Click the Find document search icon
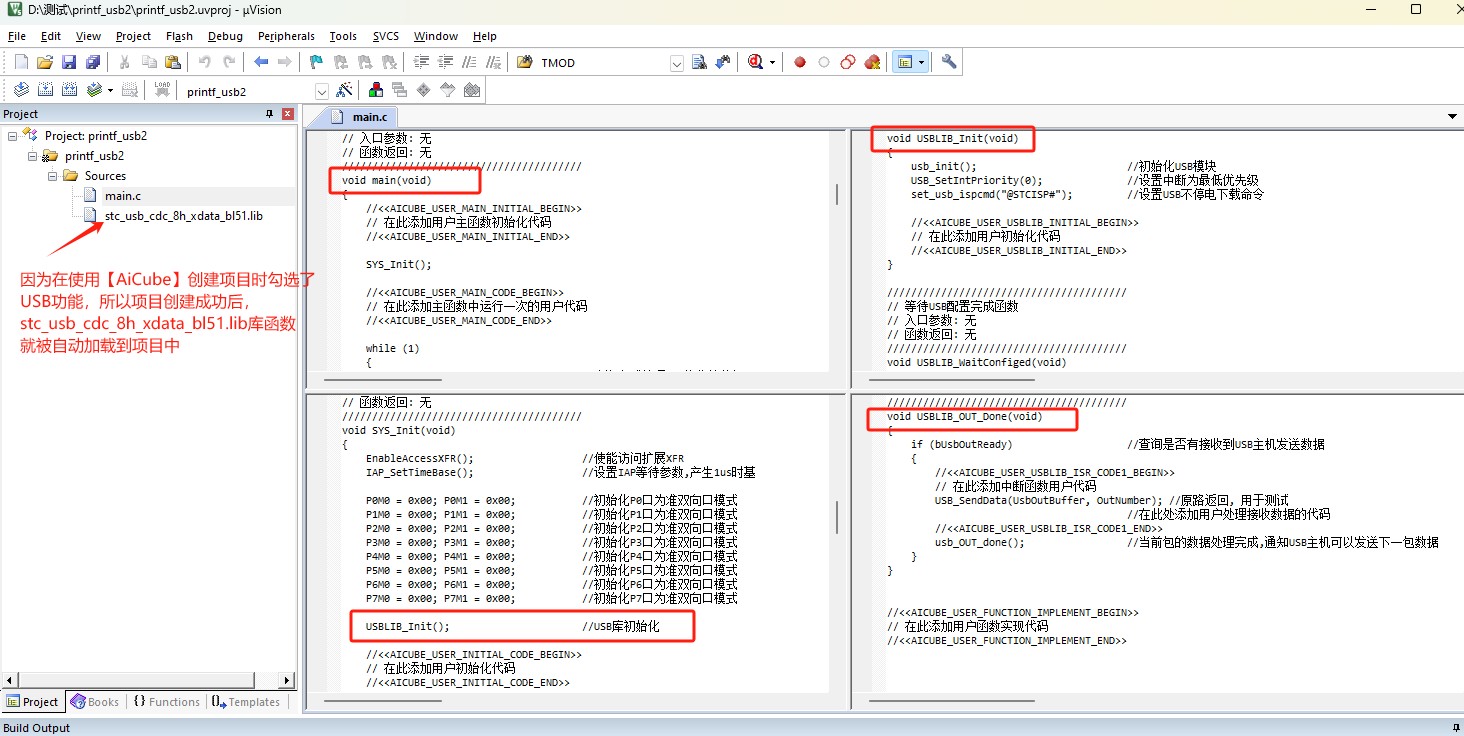Viewport: 1464px width, 736px height. (x=699, y=62)
